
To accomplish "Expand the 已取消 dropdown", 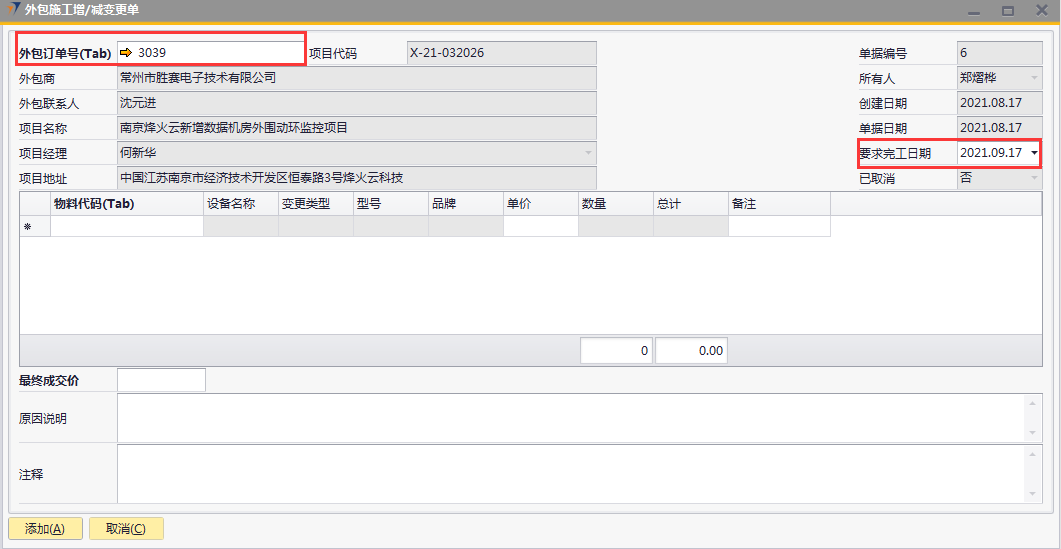I will (x=1033, y=178).
